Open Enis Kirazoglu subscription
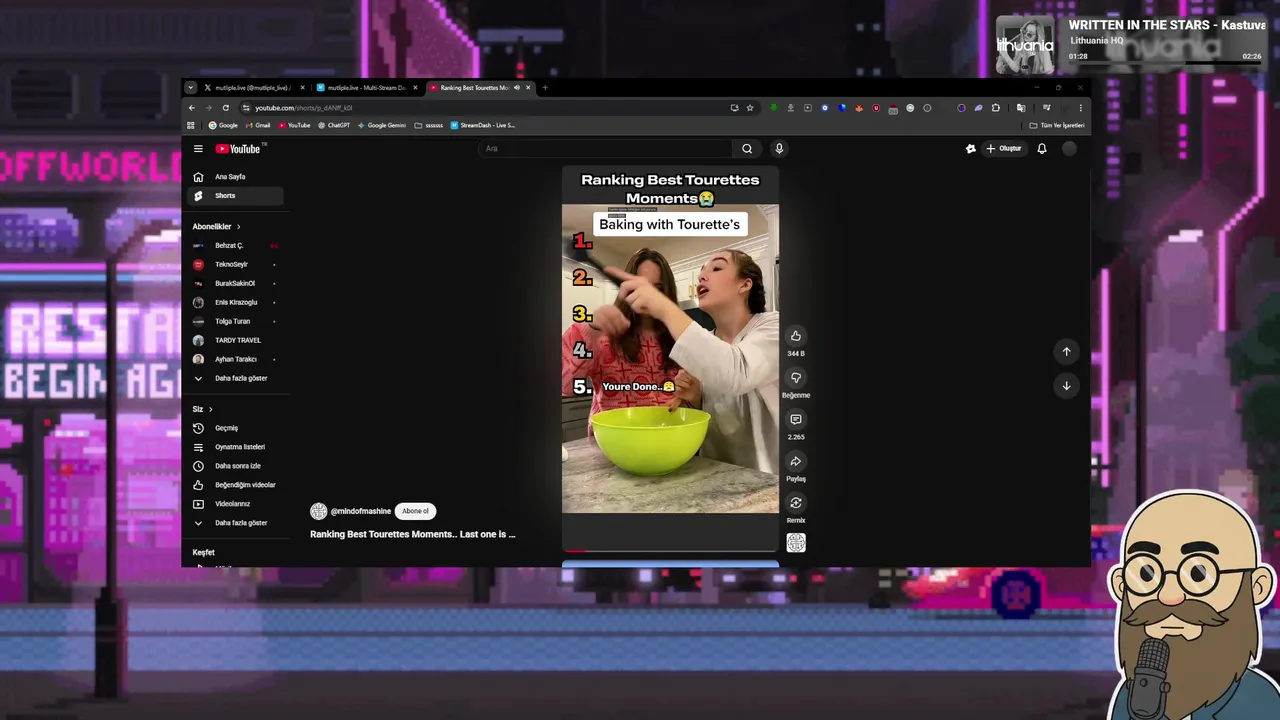Image resolution: width=1280 pixels, height=720 pixels. click(236, 303)
